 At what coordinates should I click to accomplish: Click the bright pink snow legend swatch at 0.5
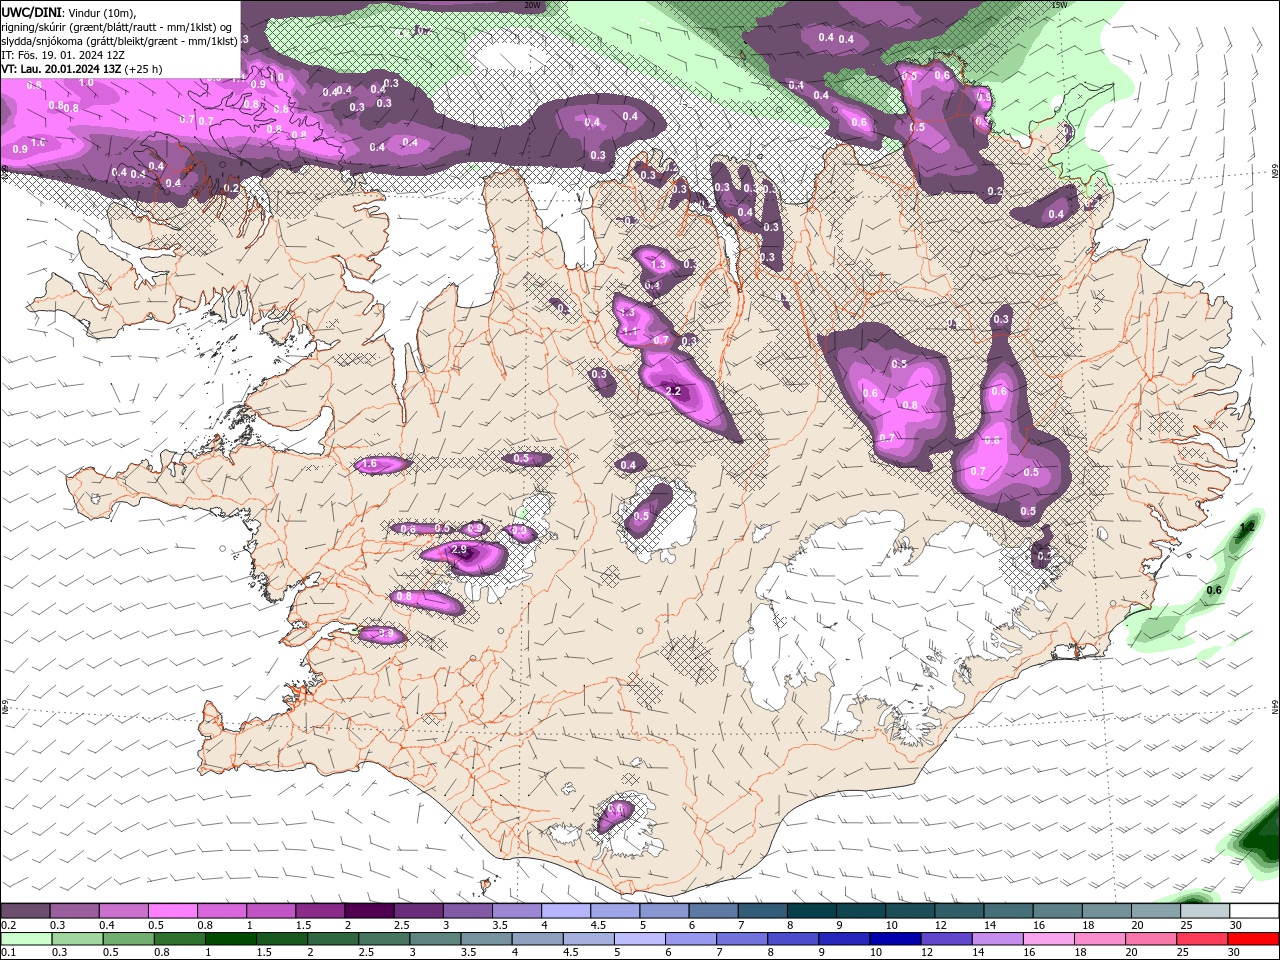172,911
